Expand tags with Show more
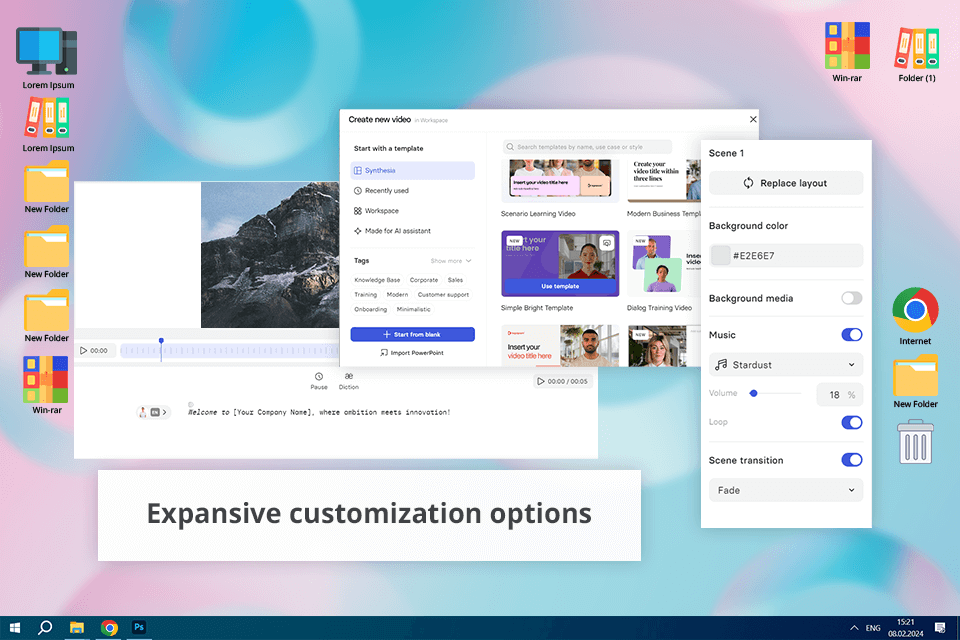960x640 pixels. coord(451,261)
